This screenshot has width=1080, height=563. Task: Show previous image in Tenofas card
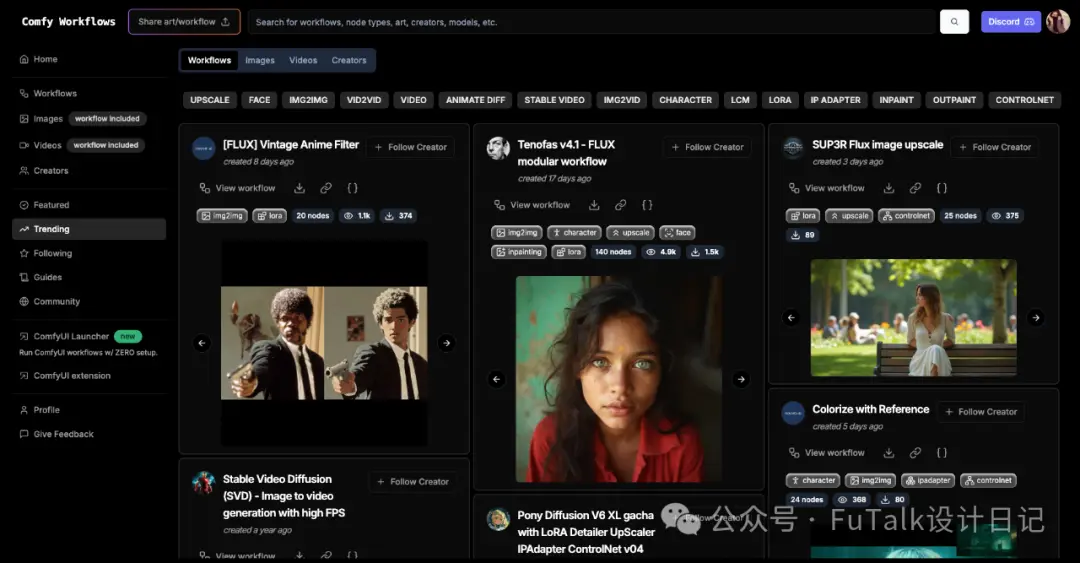497,379
